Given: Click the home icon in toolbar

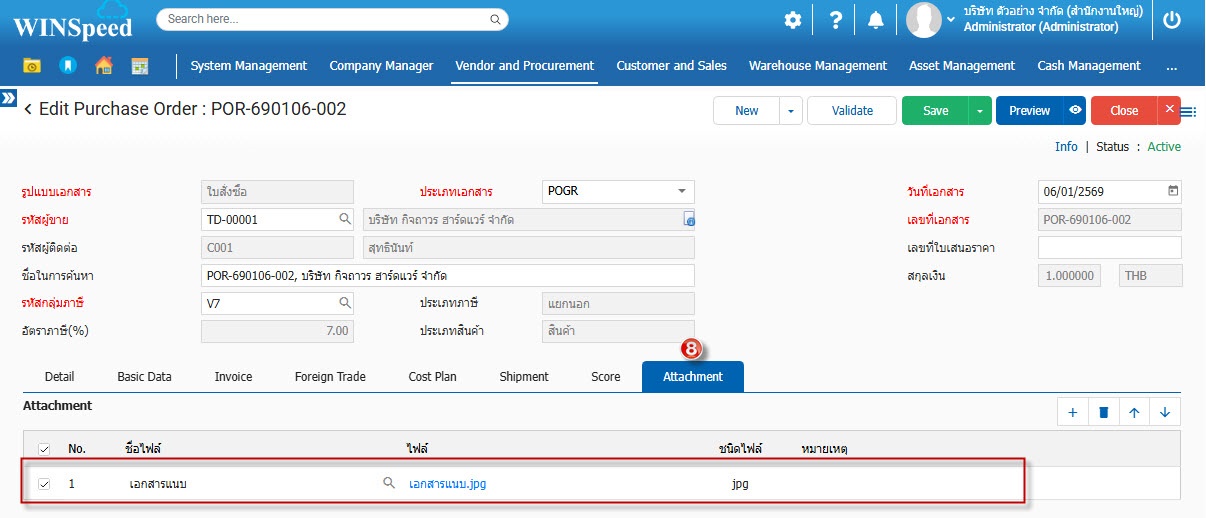Looking at the screenshot, I should click(x=104, y=66).
